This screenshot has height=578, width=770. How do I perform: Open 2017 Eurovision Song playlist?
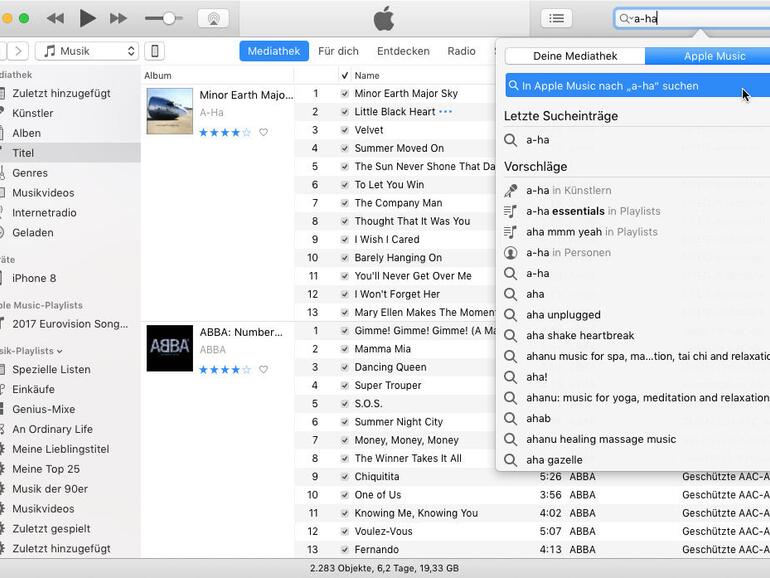[x=70, y=324]
